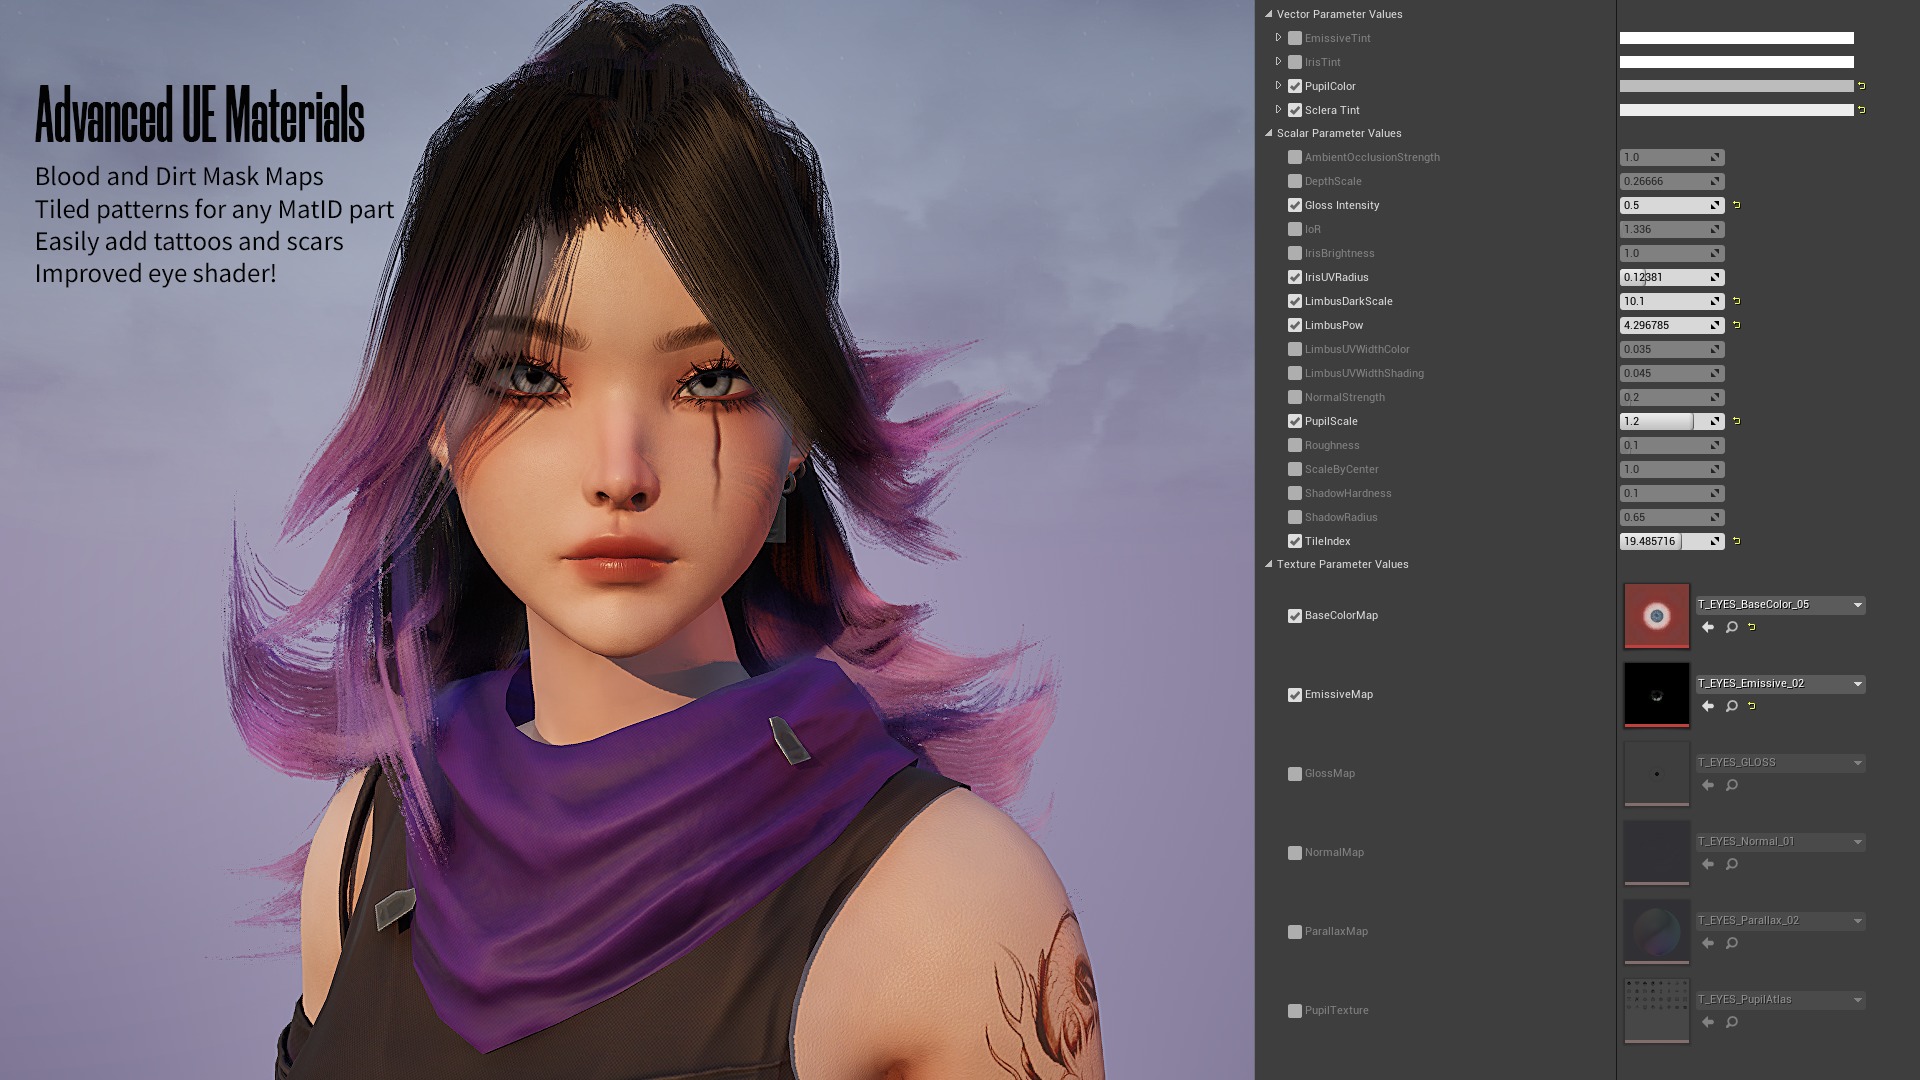Browse to T_EYES_Normal_01 magnifier icon
This screenshot has width=1920, height=1080.
[x=1732, y=864]
